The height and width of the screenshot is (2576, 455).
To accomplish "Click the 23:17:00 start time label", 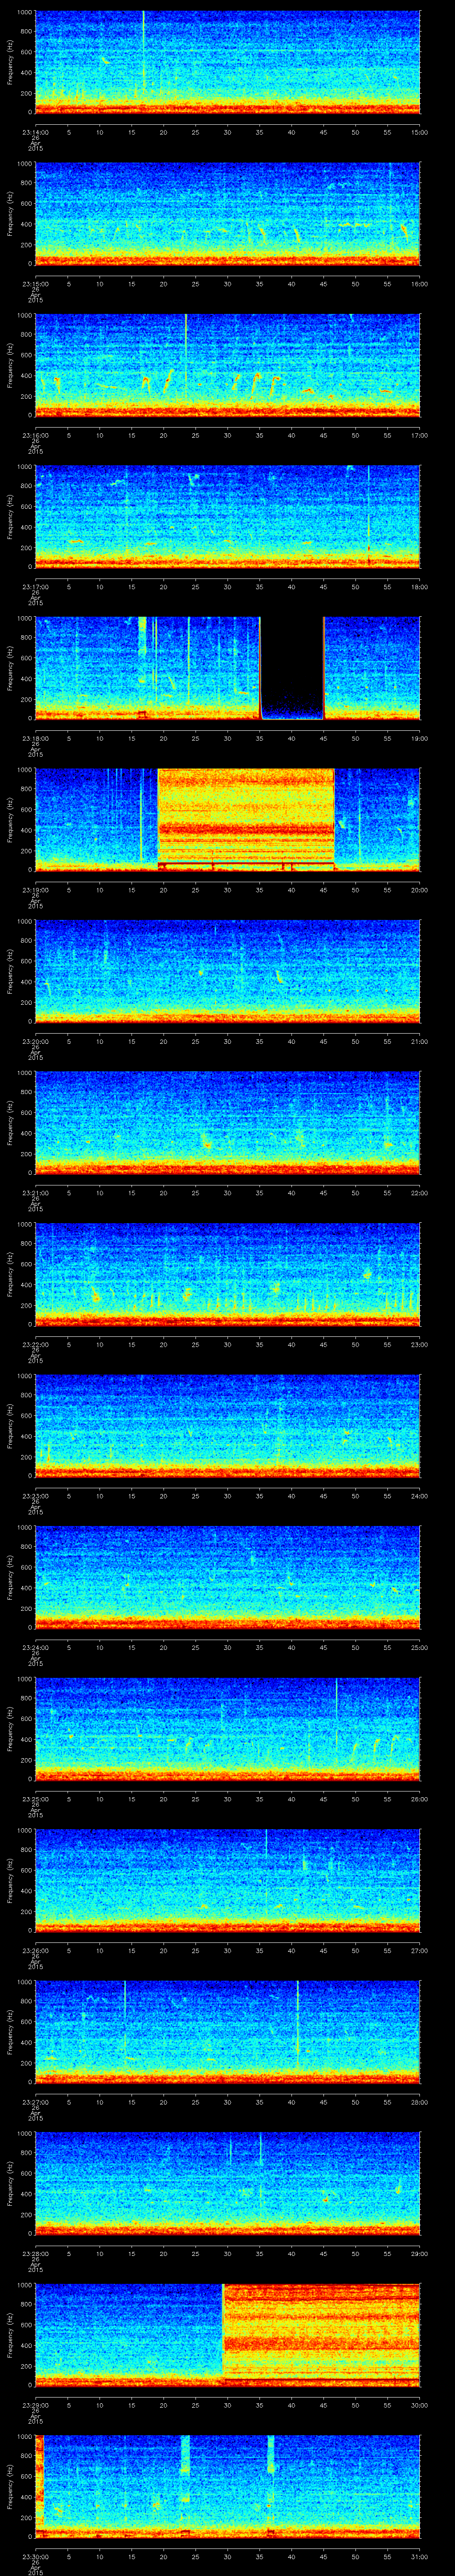I will (x=35, y=586).
